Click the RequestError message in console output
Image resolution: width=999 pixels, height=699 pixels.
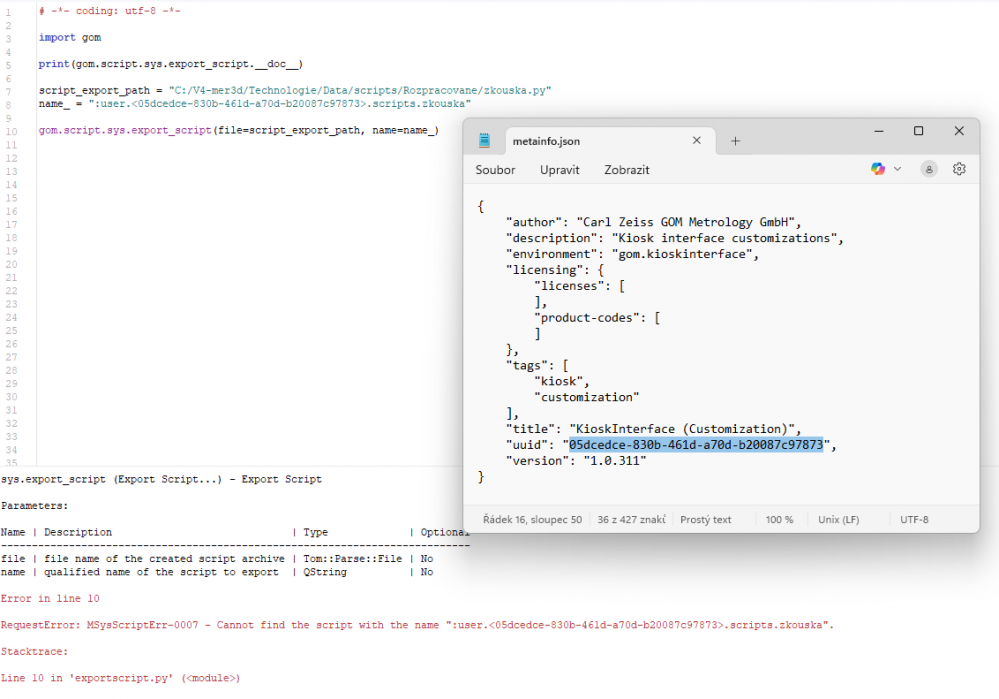pos(417,625)
